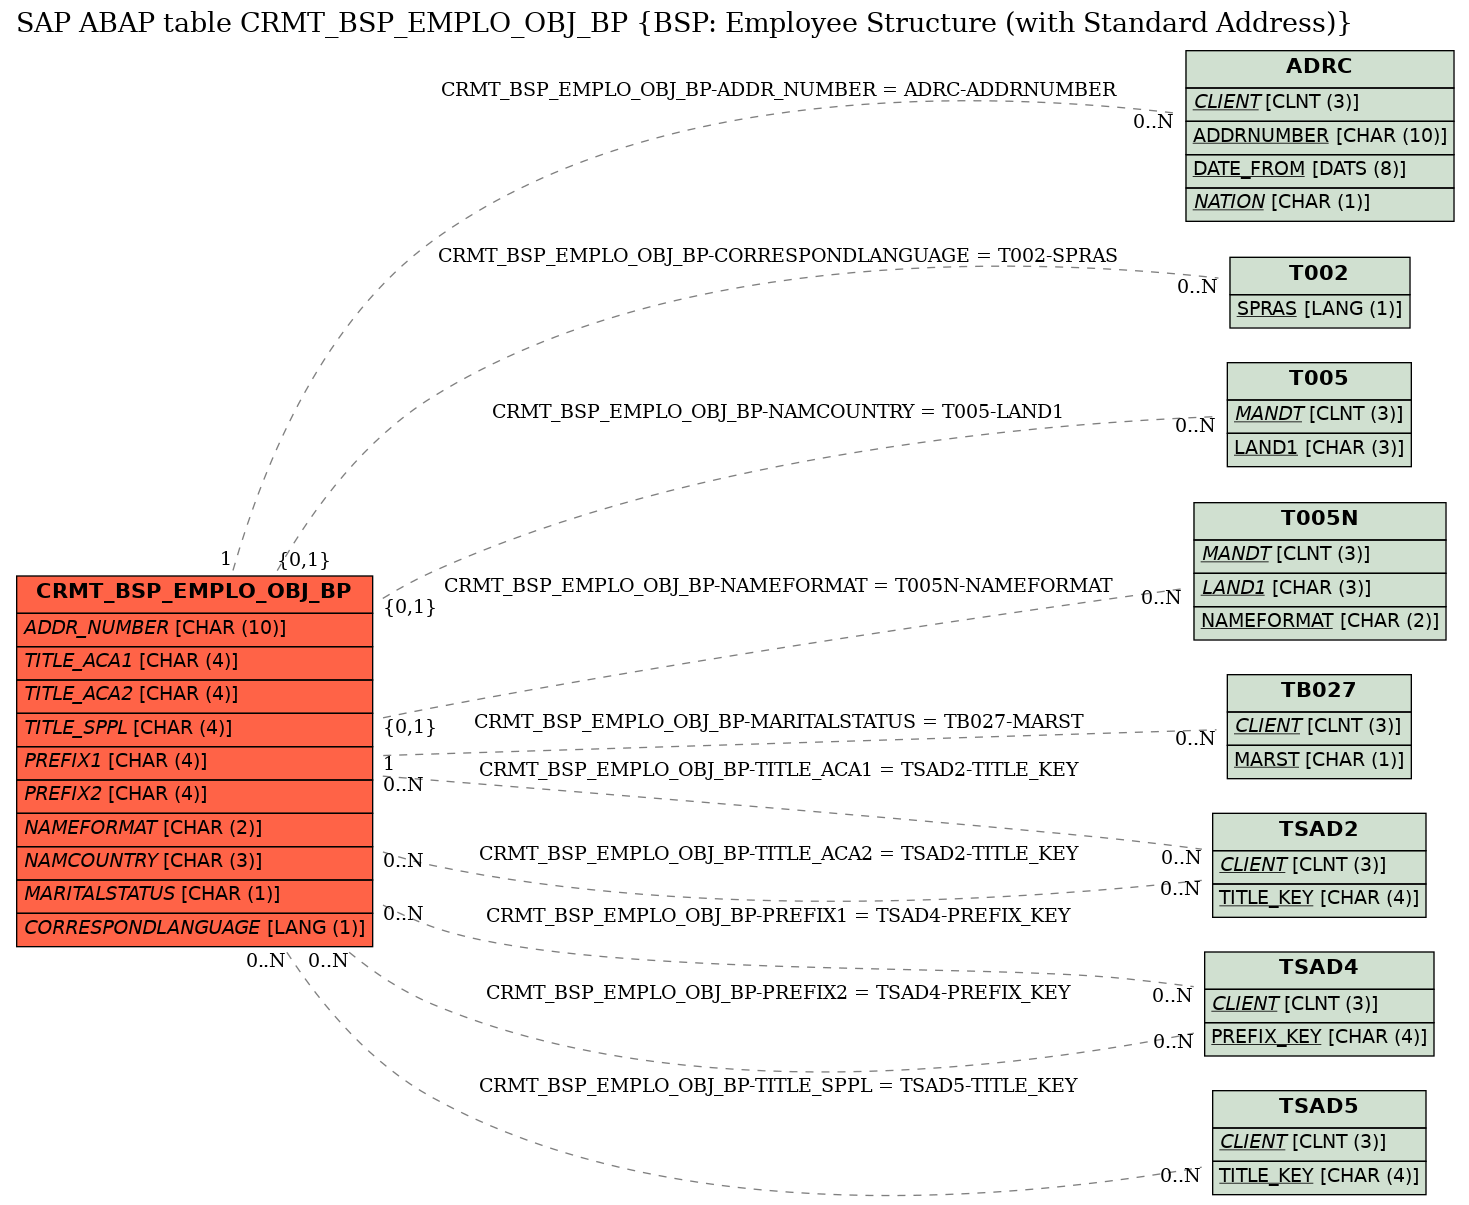Click the NAMEFORMAT = T005N-NAMEFORMAT relation label
The width and height of the screenshot is (1469, 1205).
point(778,586)
